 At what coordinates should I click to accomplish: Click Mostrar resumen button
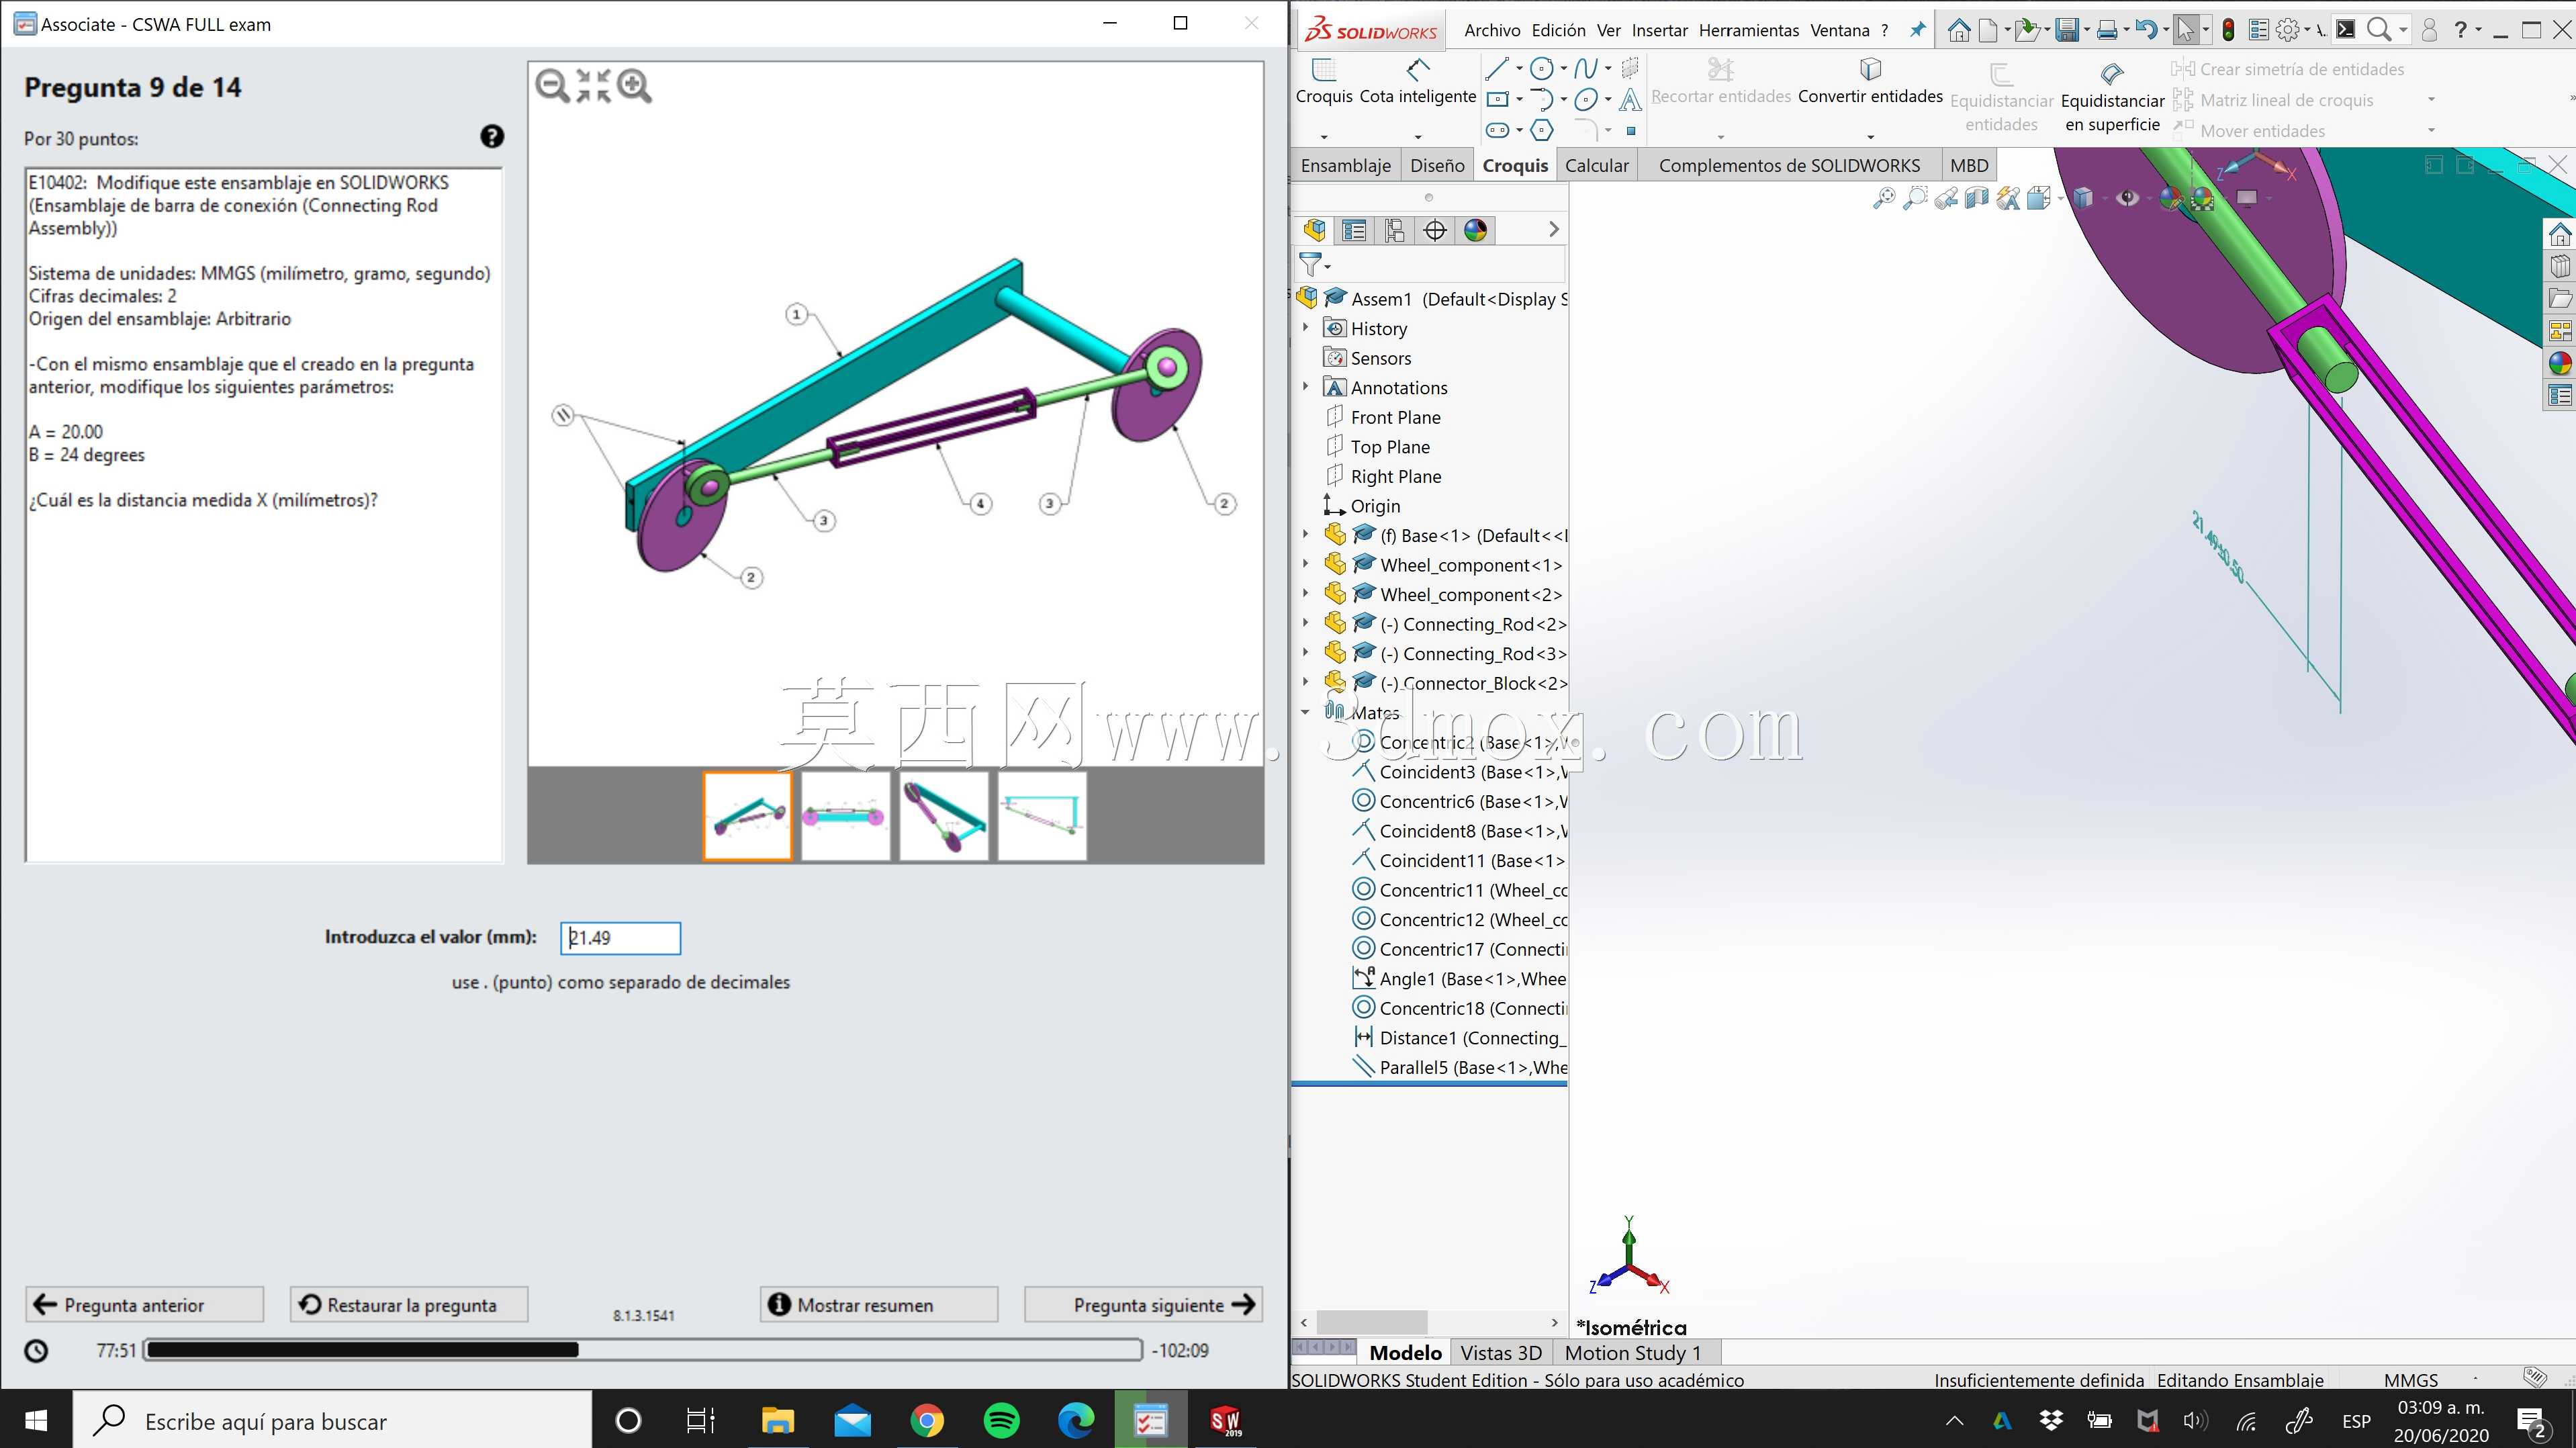879,1304
